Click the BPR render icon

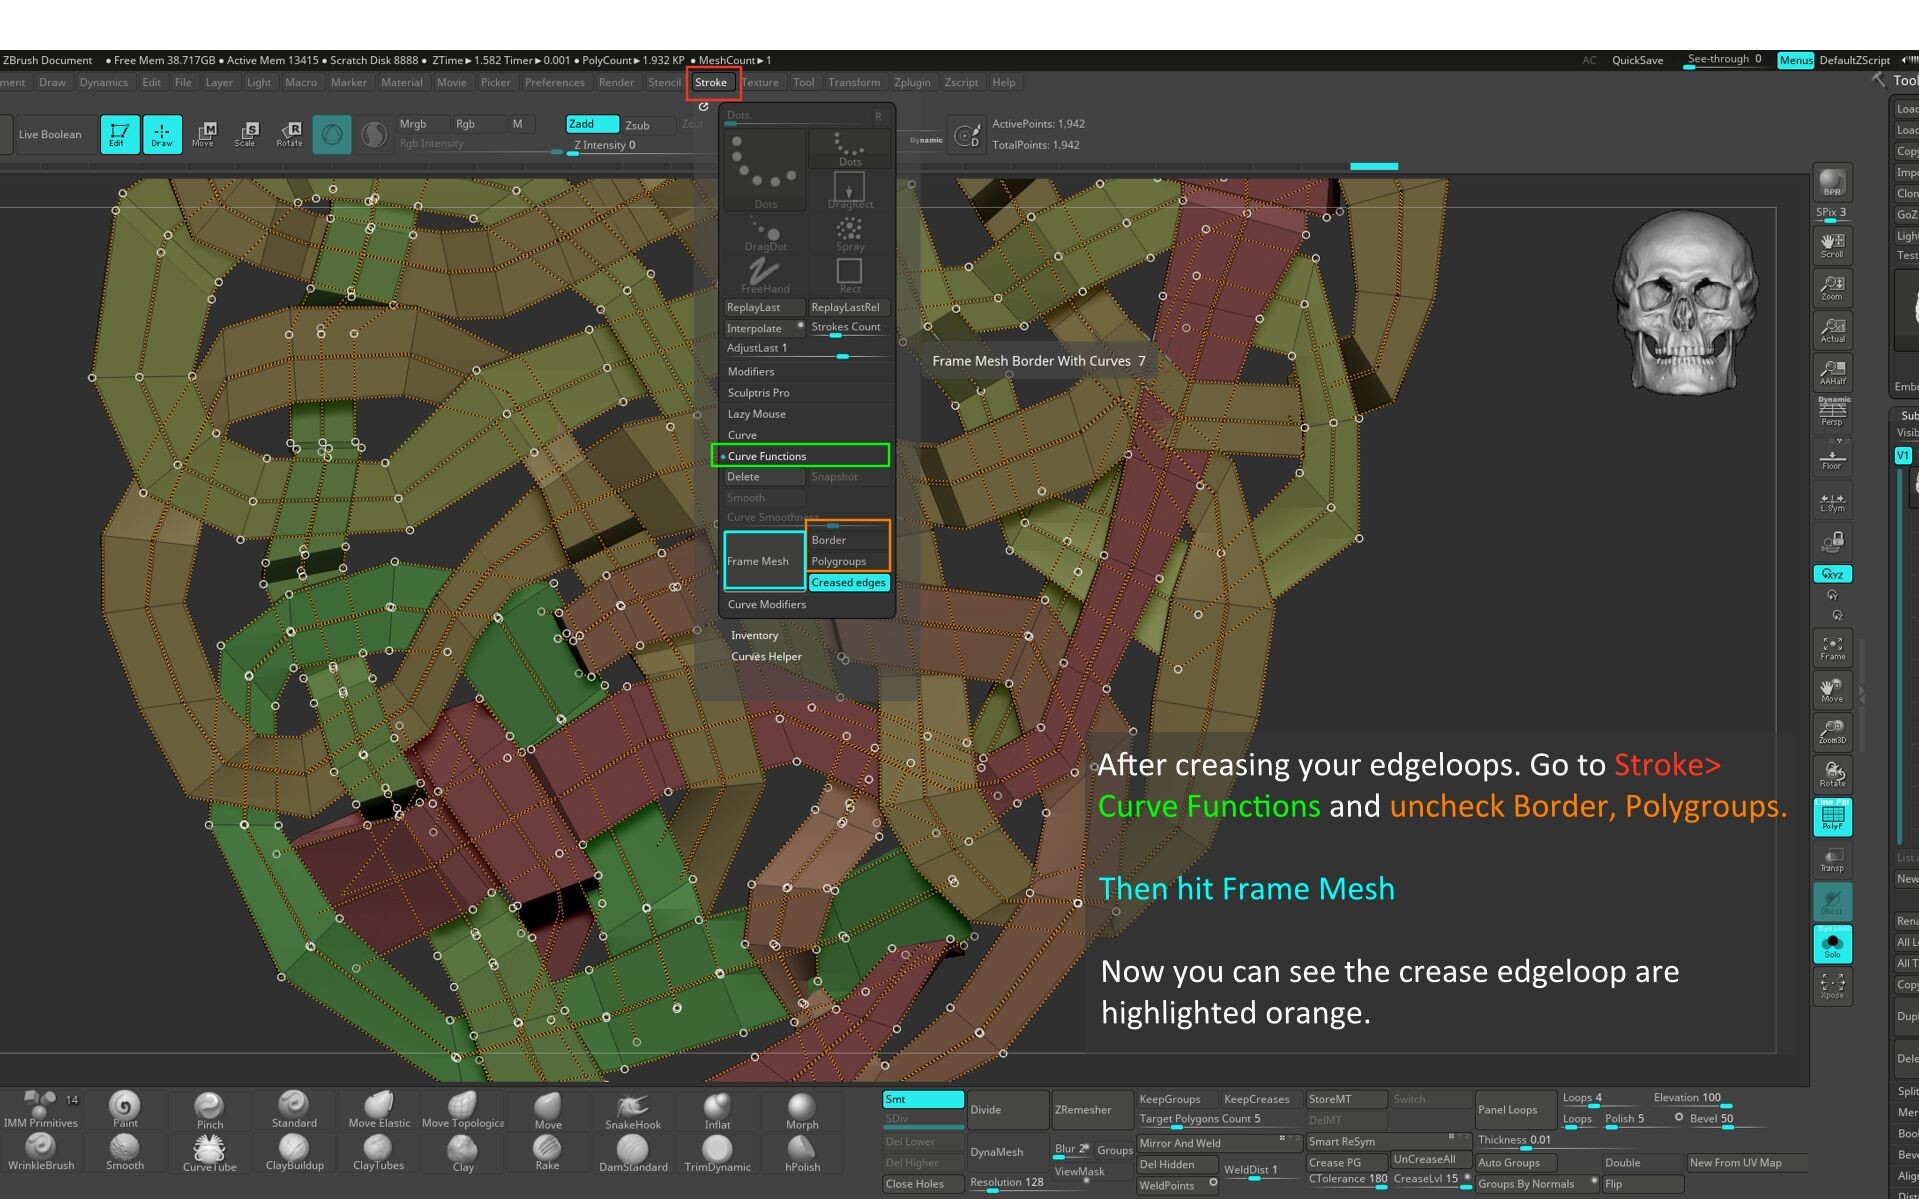[x=1832, y=182]
